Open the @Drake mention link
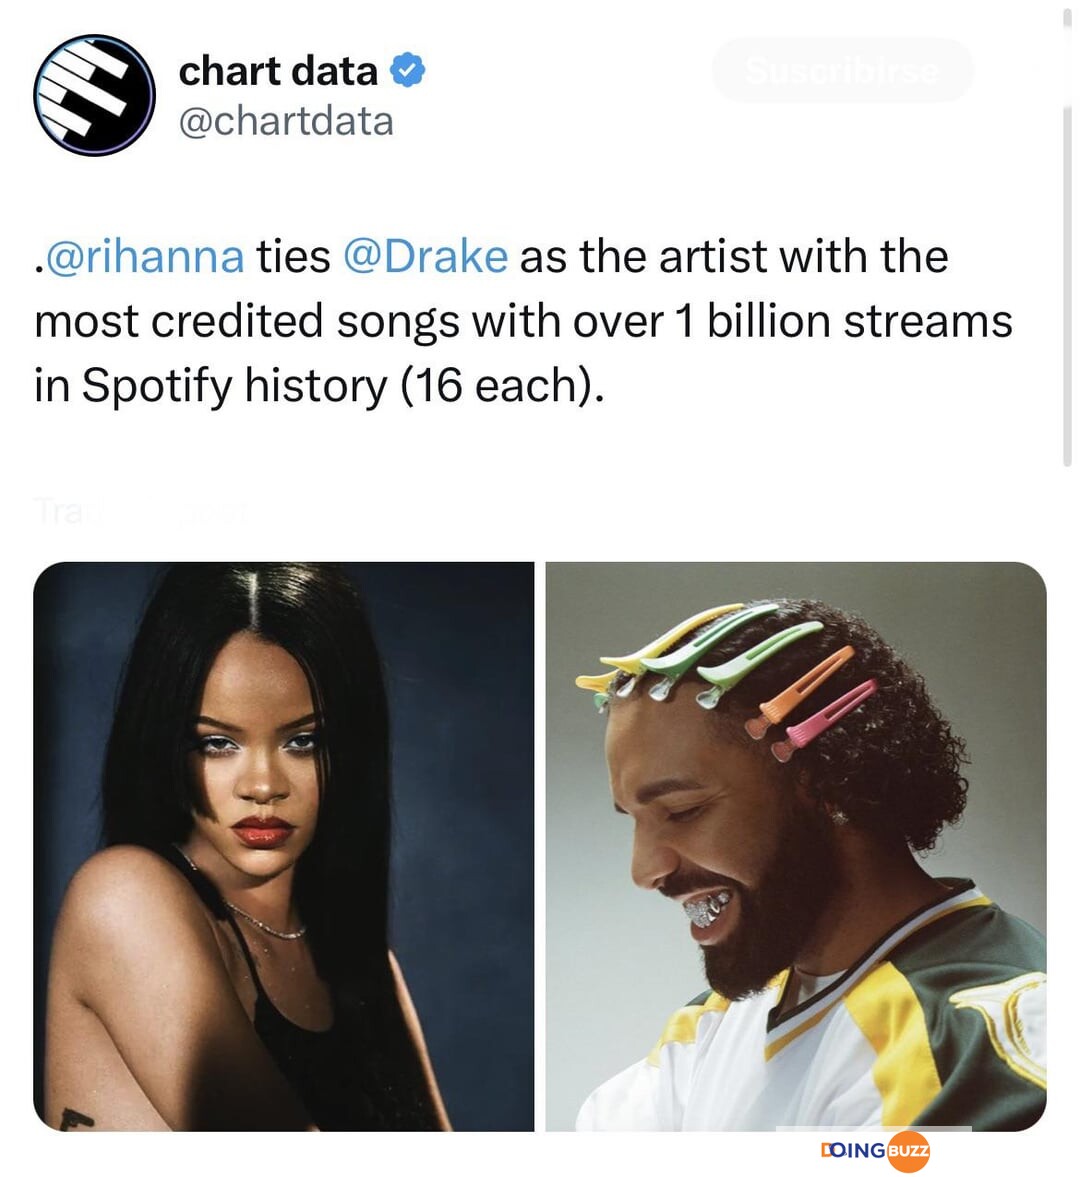 (426, 256)
